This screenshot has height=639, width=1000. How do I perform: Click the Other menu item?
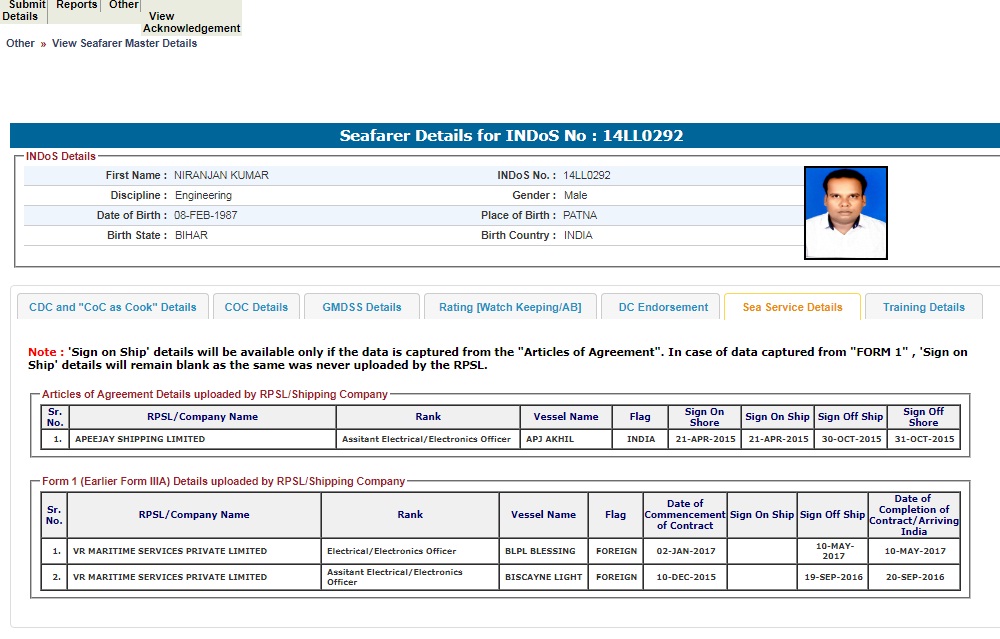tap(124, 6)
